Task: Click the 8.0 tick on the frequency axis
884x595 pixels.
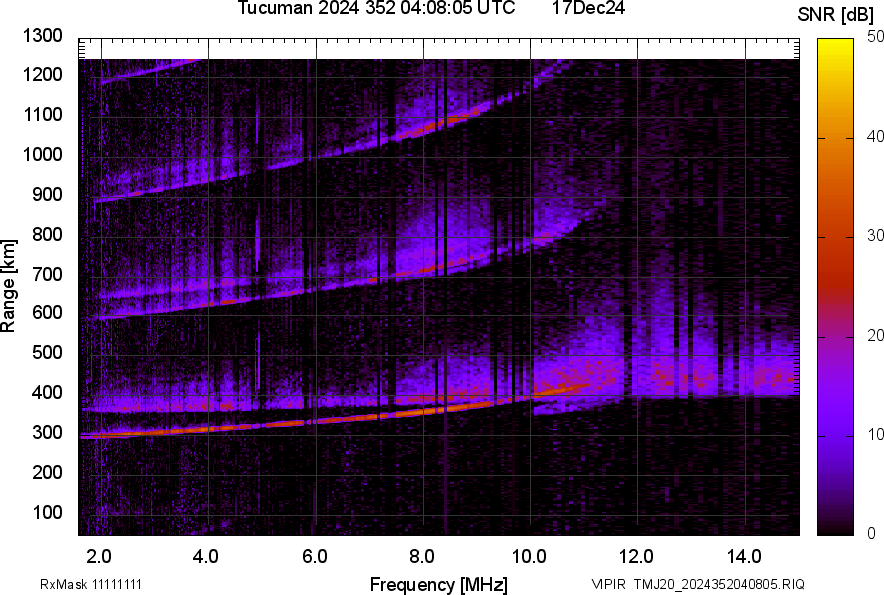Action: click(422, 556)
